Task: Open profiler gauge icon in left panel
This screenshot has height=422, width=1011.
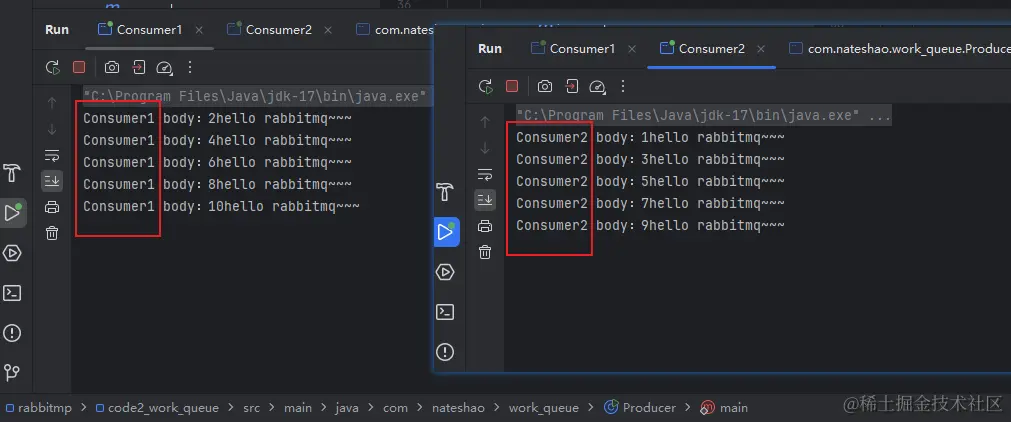Action: [165, 67]
